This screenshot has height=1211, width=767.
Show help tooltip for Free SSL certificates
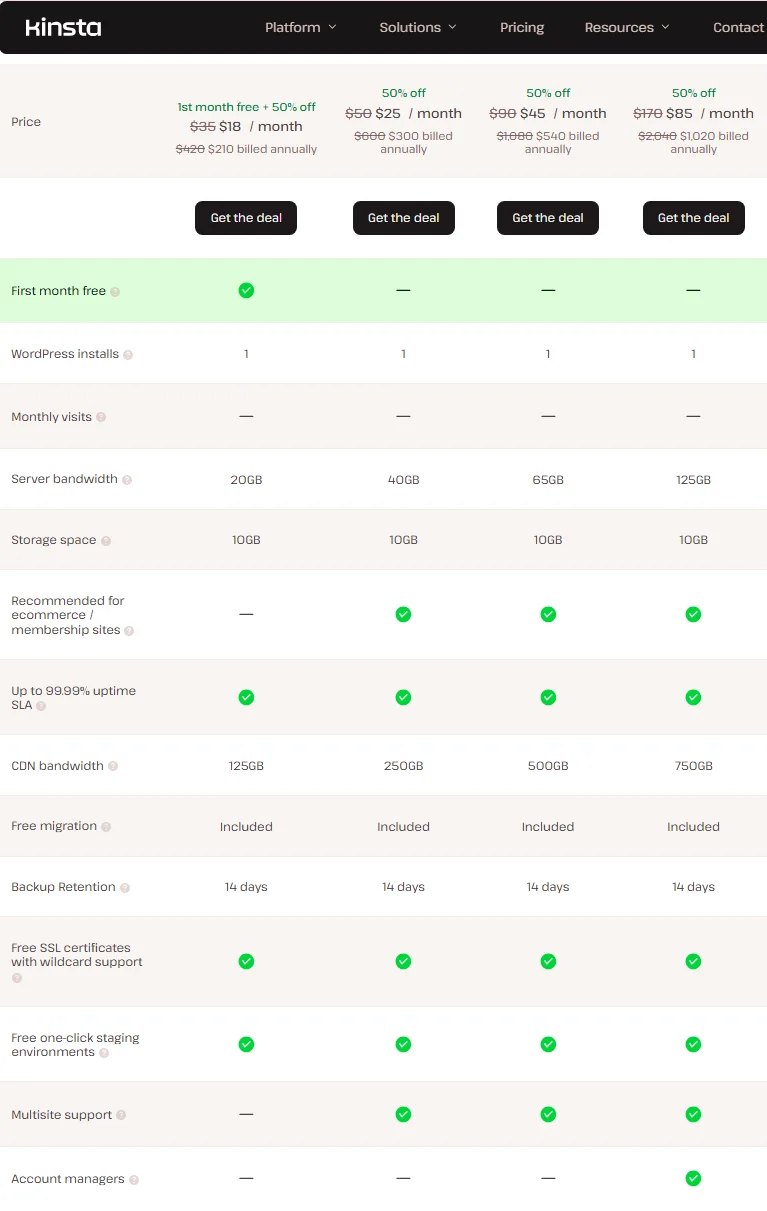click(x=16, y=977)
